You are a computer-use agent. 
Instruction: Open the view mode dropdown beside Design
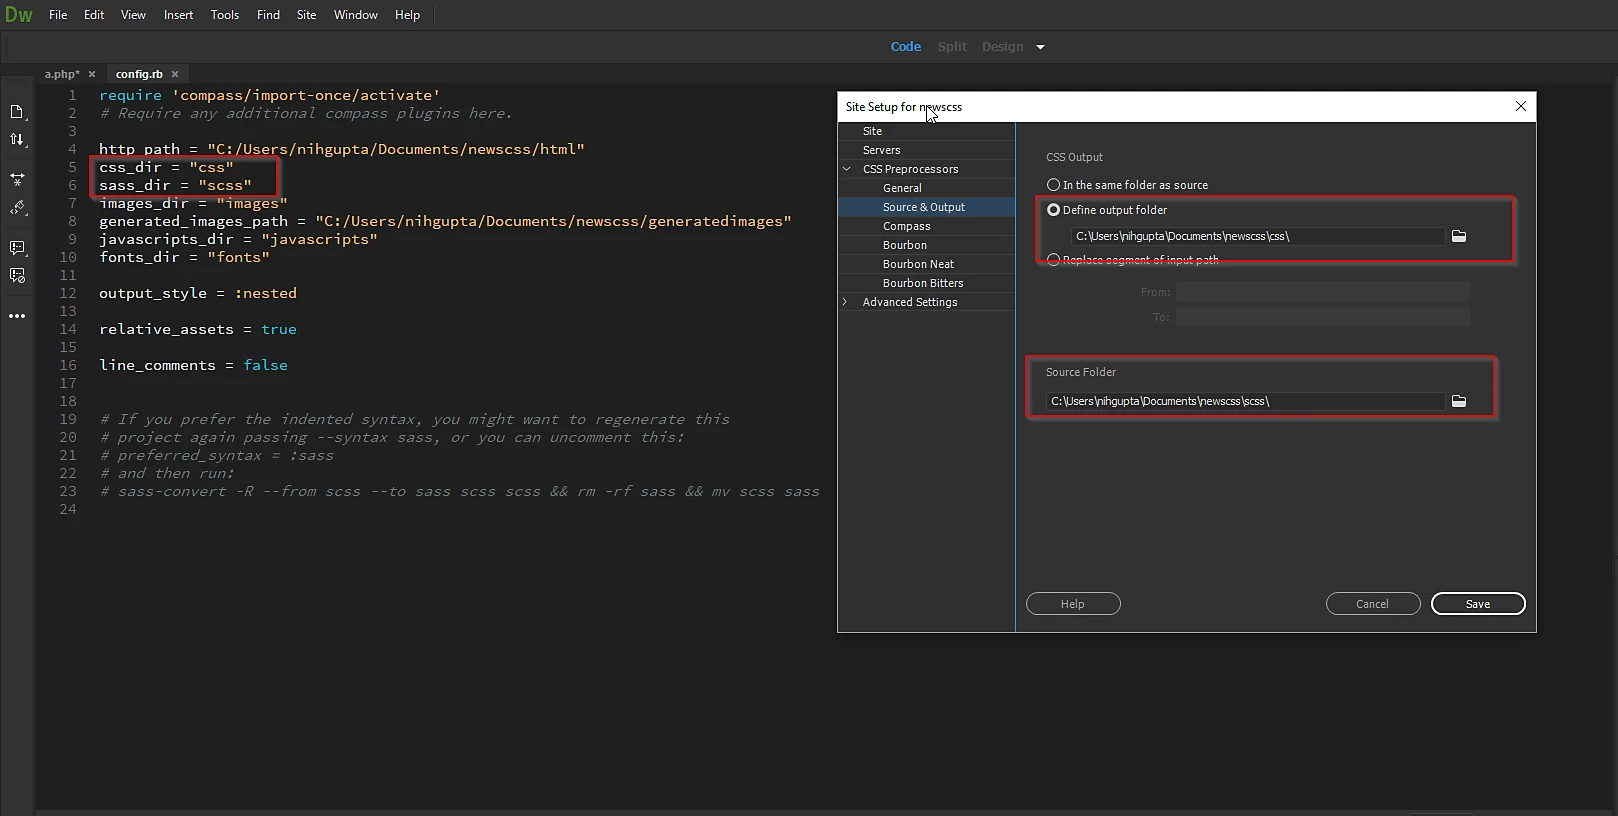coord(1040,47)
